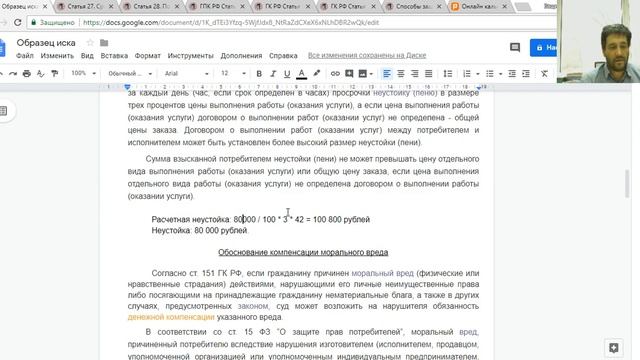Click heading 'Обоснование компенсации морального вреда'

[x=303, y=252]
